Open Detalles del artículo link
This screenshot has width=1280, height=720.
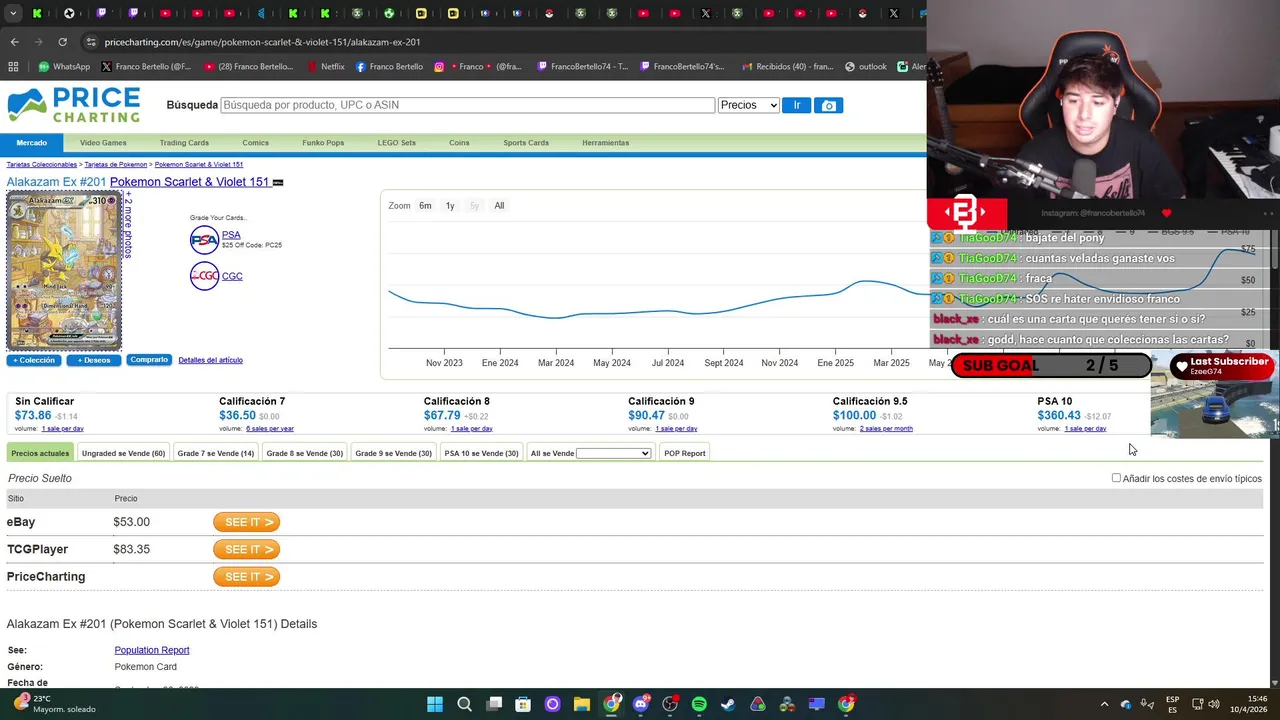[210, 360]
